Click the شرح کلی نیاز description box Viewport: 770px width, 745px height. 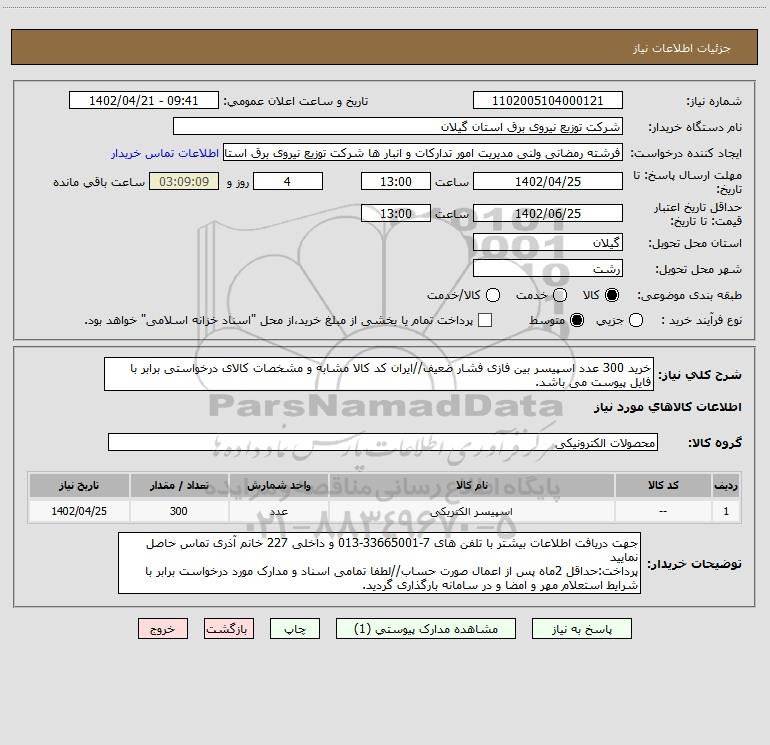379,374
